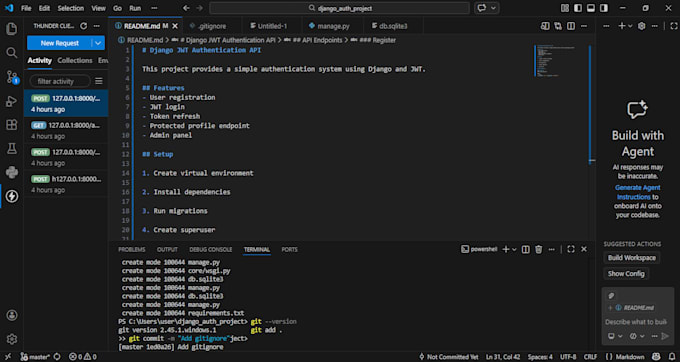The width and height of the screenshot is (680, 362).
Task: Open the View menu
Action: pyautogui.click(x=99, y=8)
